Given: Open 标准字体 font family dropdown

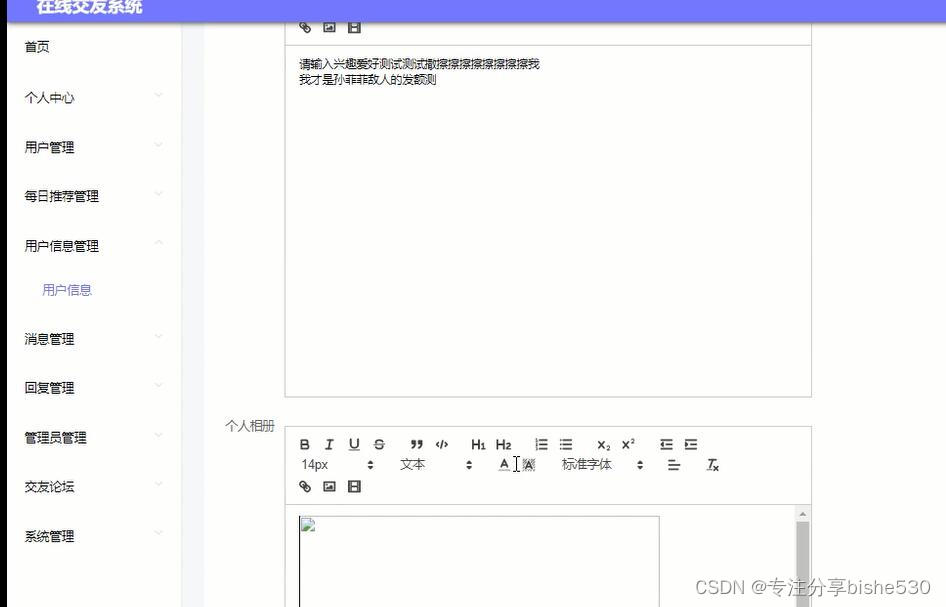Looking at the screenshot, I should [602, 465].
